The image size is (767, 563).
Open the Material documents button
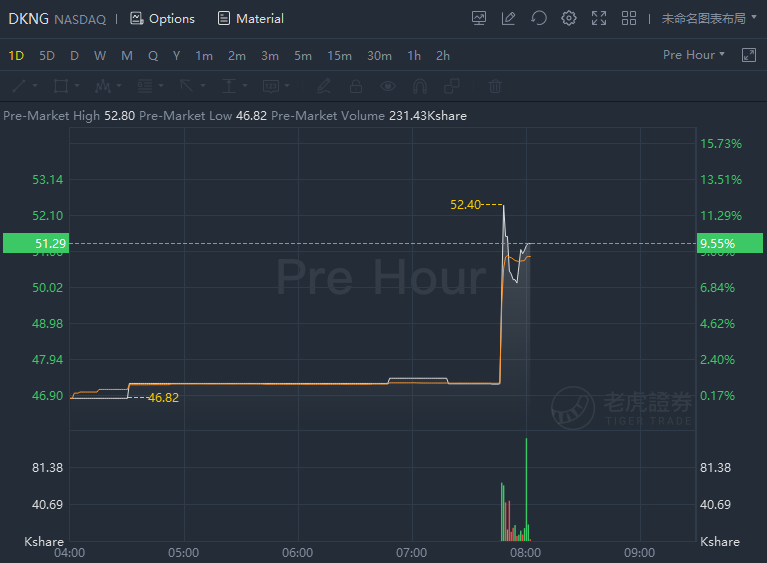250,19
